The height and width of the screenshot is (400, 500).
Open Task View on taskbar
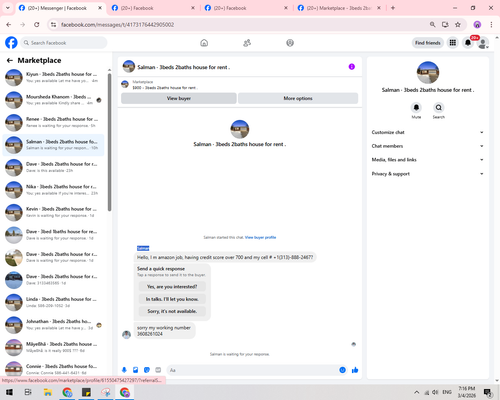28,392
